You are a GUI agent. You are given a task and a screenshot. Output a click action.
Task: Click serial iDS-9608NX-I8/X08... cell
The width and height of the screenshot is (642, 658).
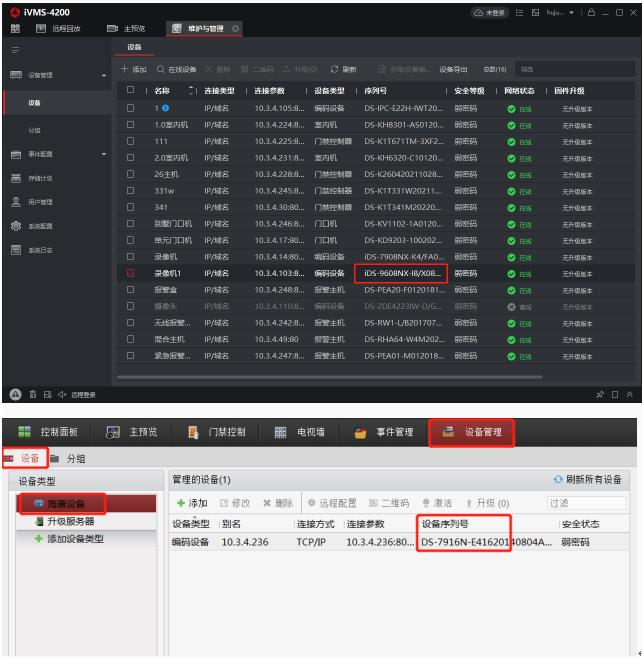click(402, 273)
